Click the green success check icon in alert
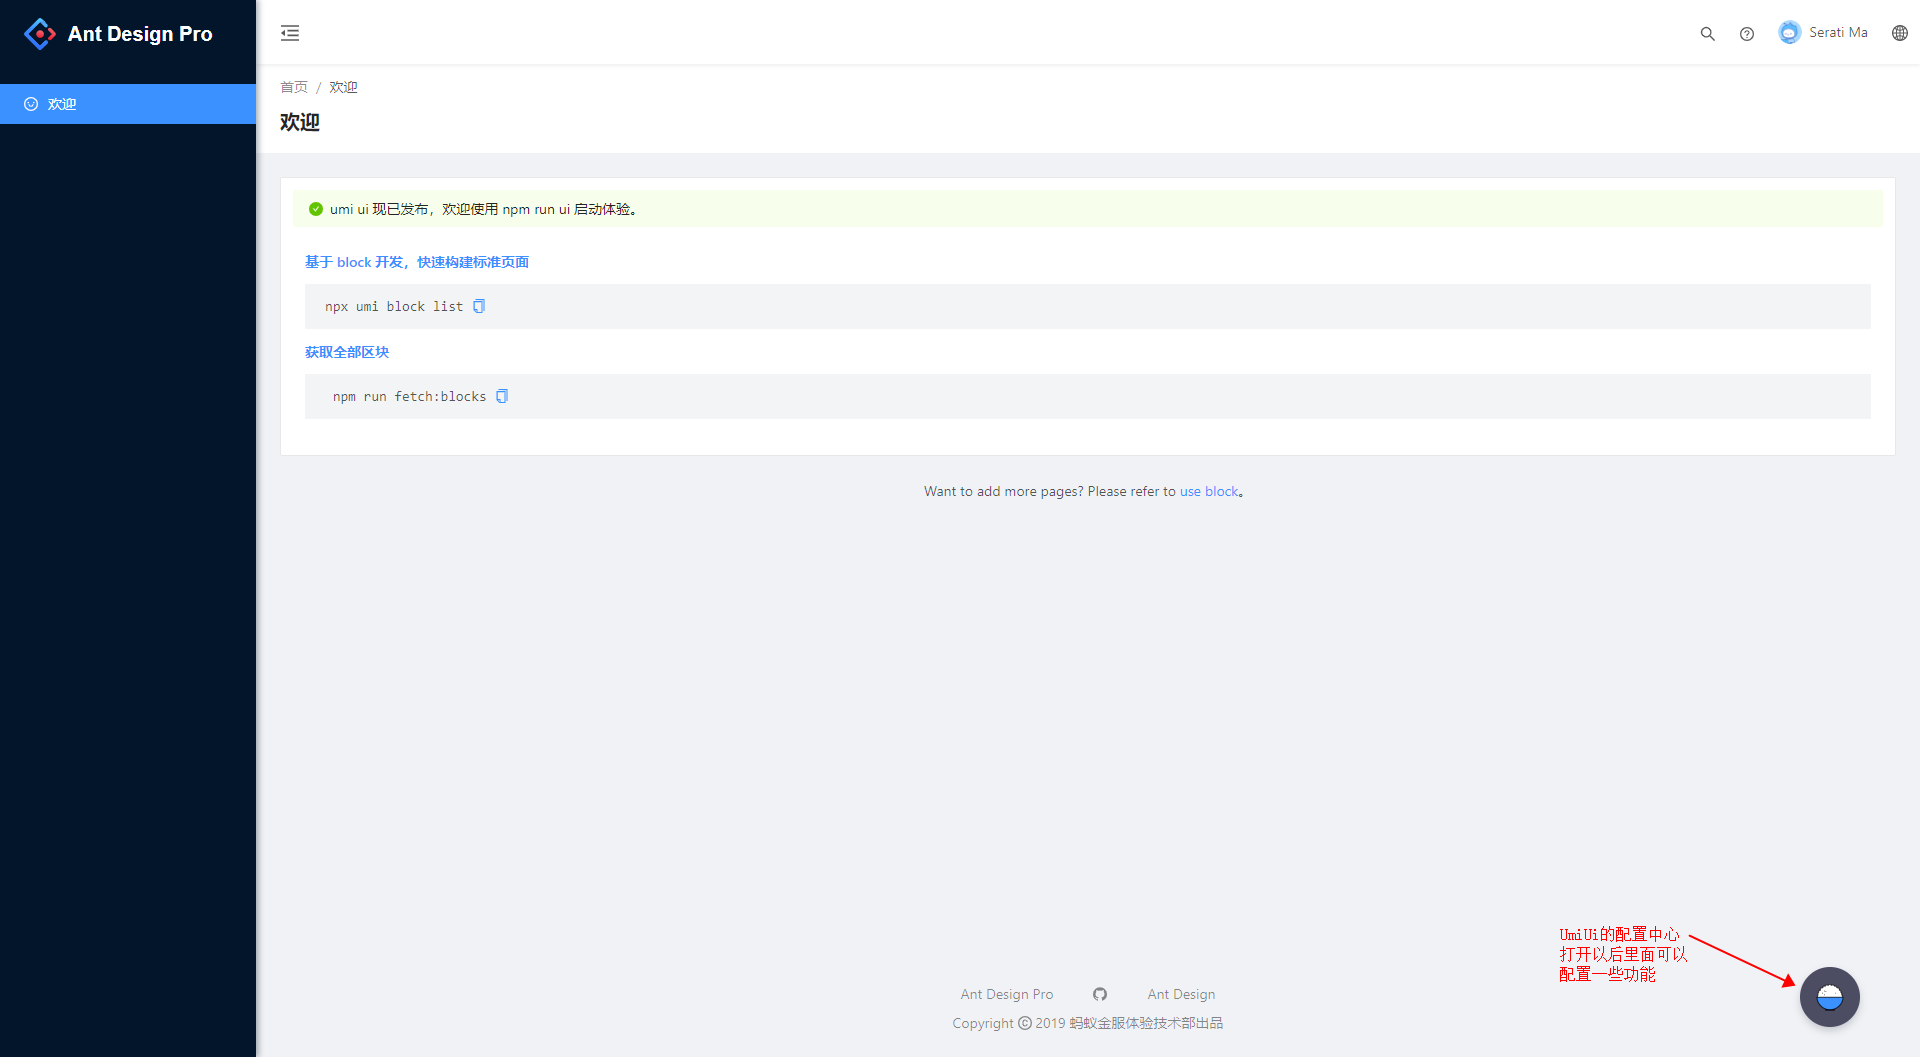This screenshot has width=1920, height=1057. (x=316, y=209)
